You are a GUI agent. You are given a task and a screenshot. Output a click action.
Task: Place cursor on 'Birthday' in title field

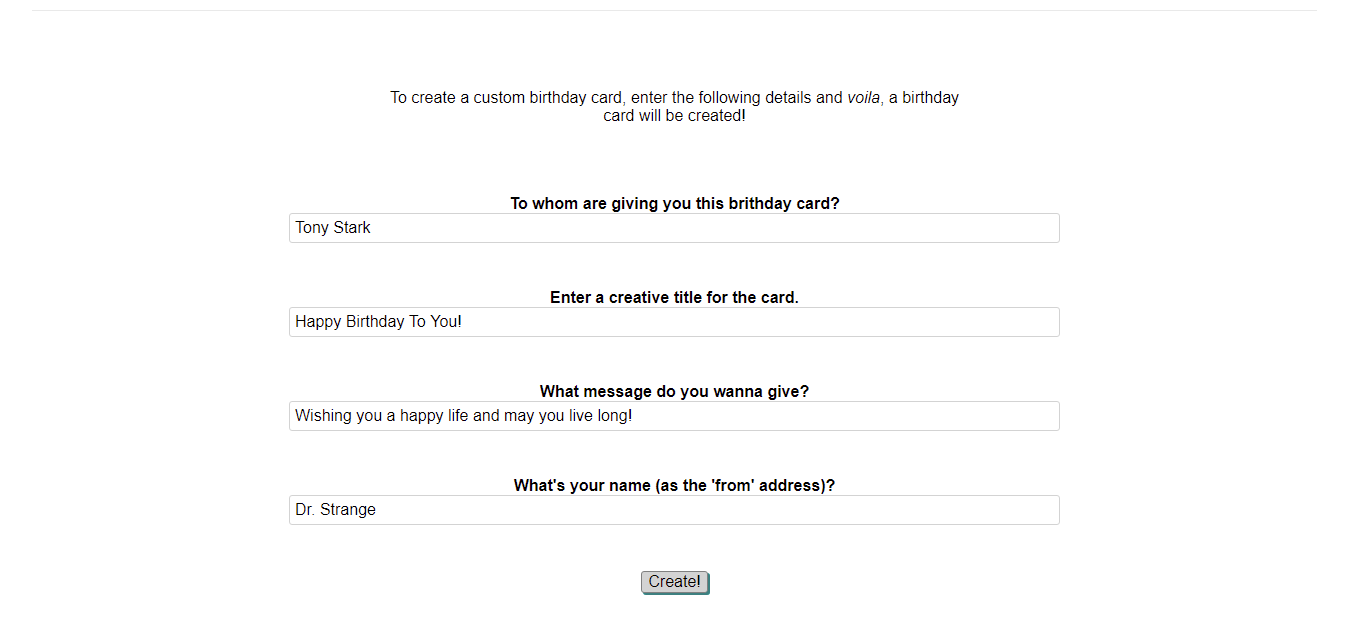(375, 322)
